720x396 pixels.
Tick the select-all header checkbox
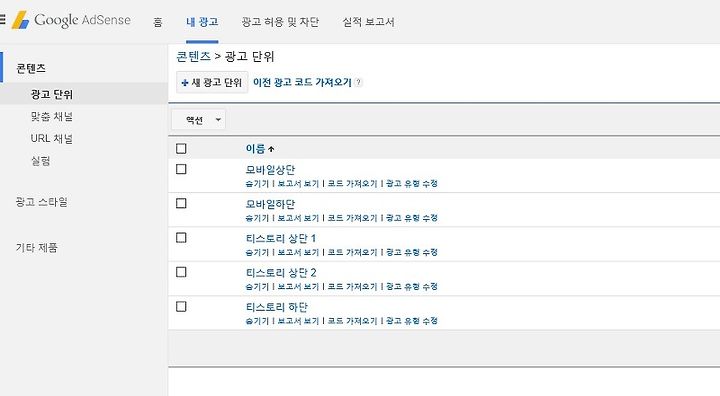(181, 148)
